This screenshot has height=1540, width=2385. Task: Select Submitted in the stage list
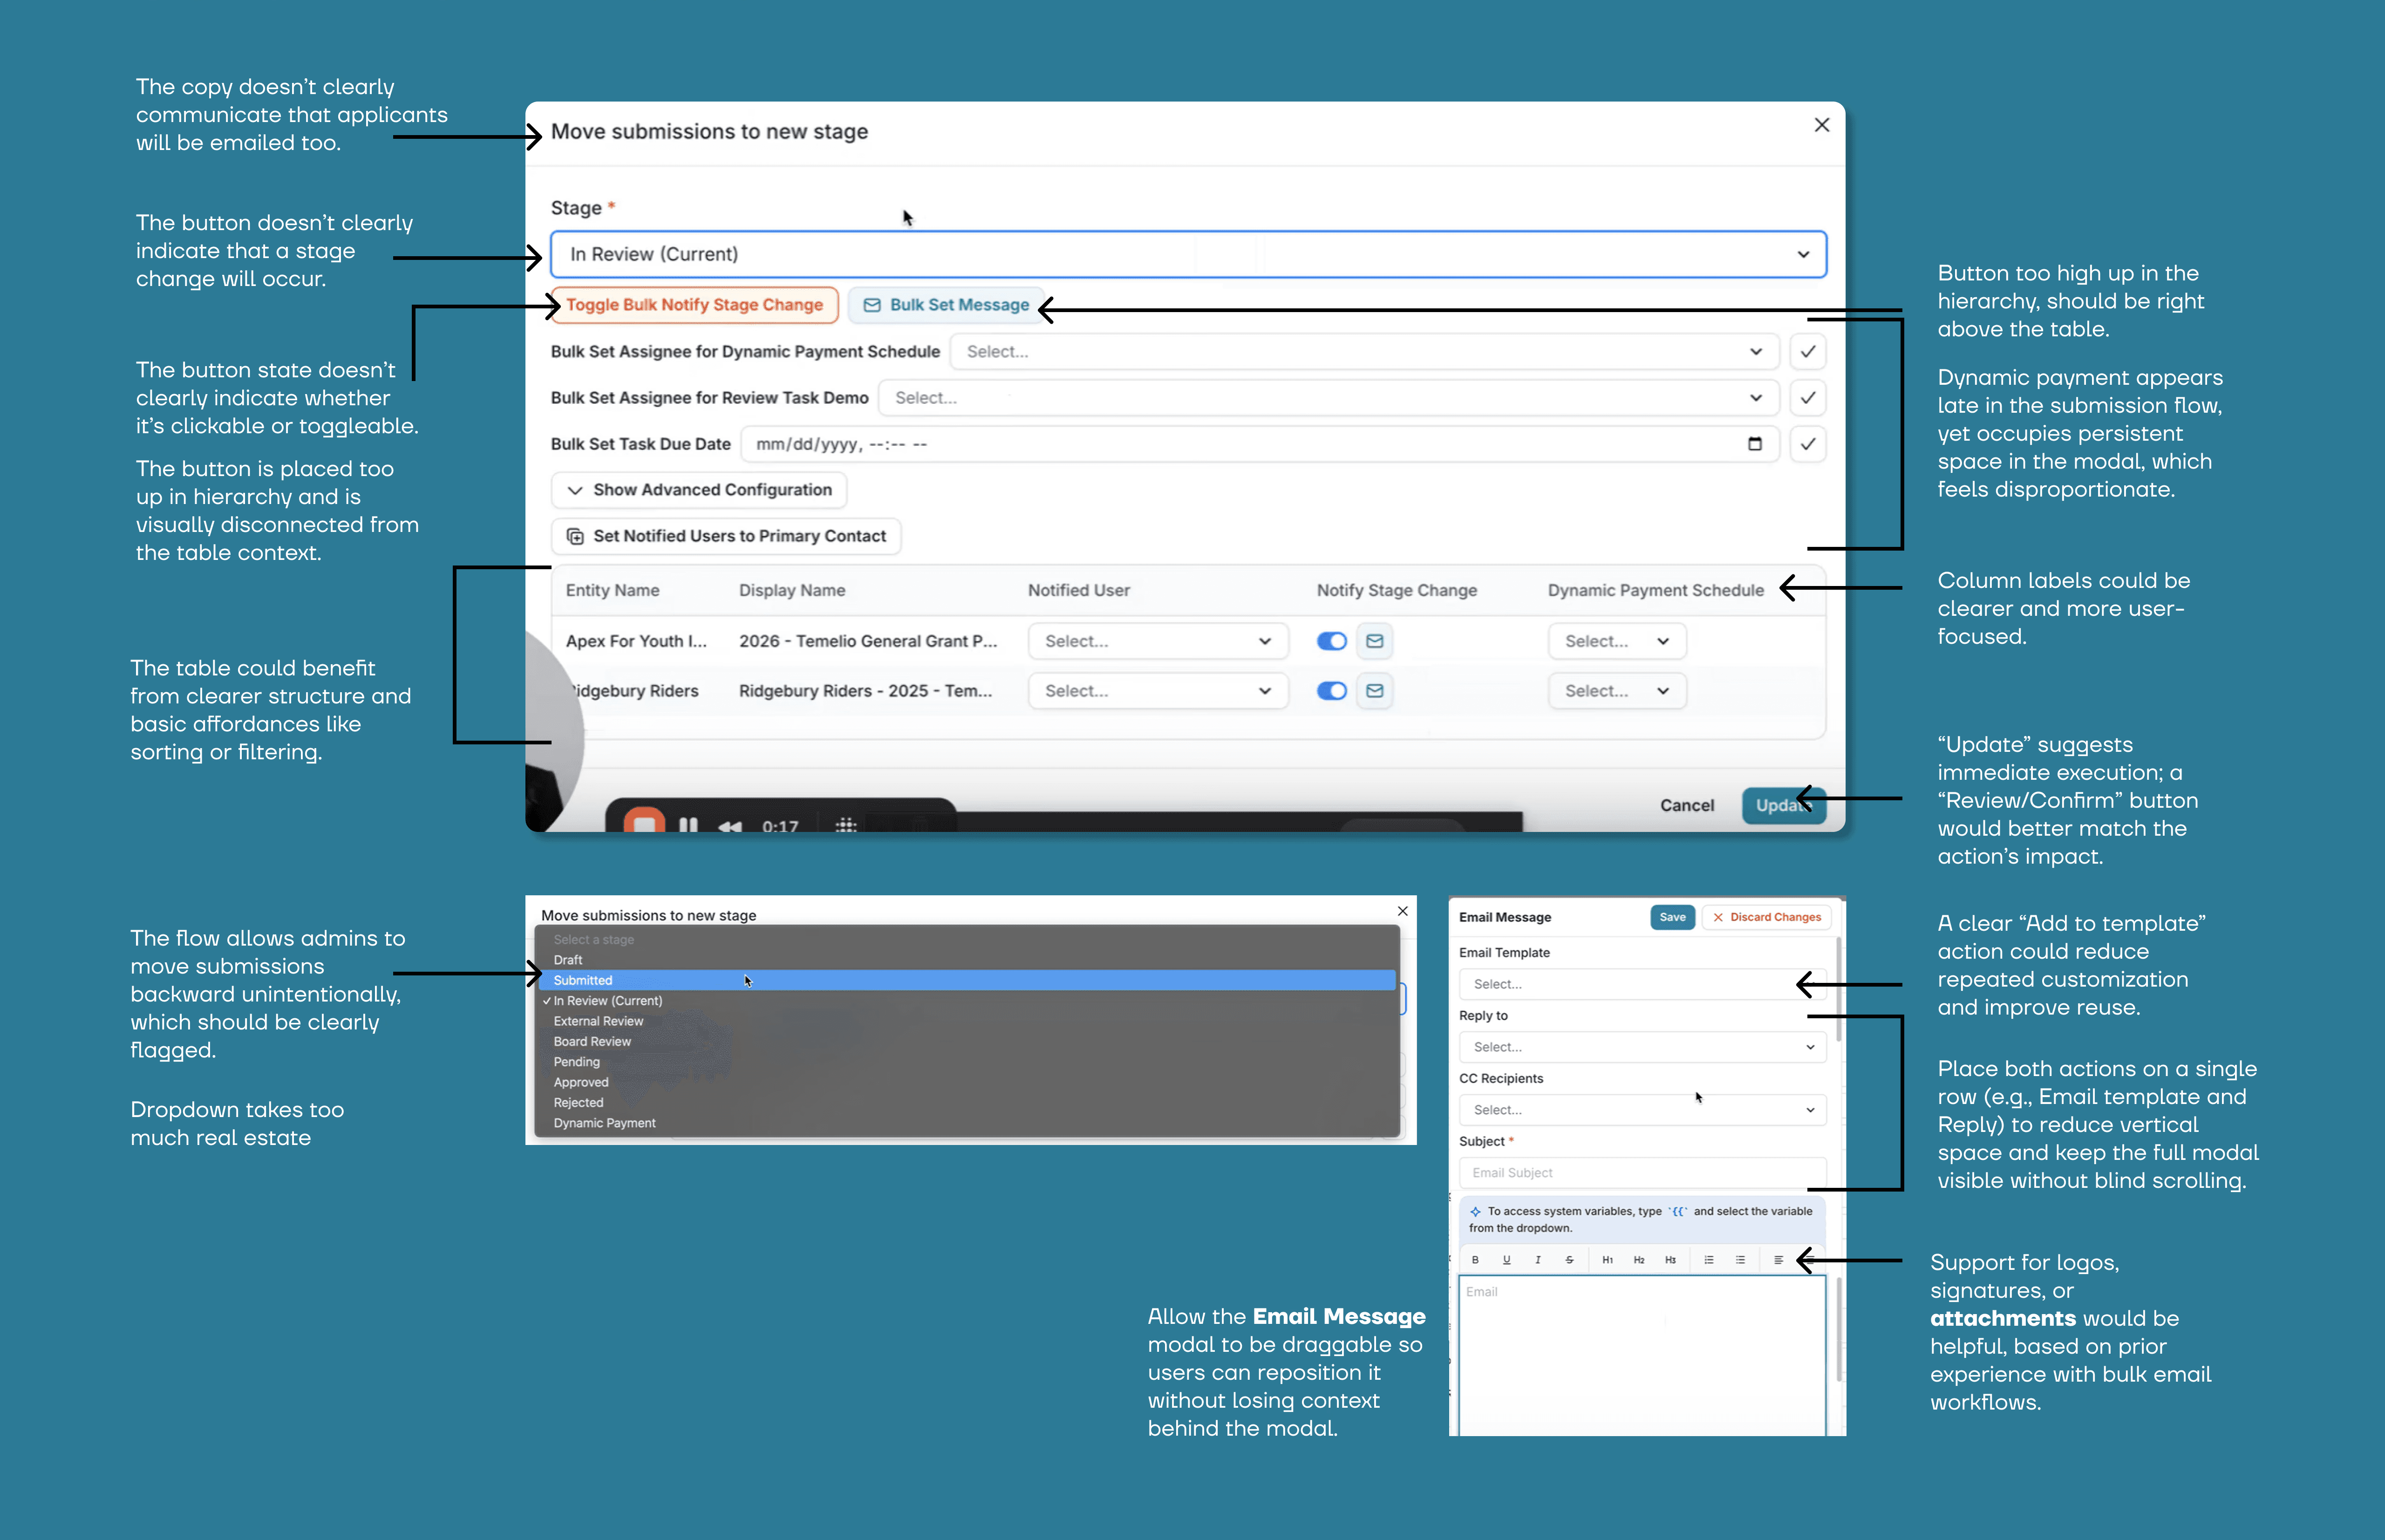click(583, 981)
